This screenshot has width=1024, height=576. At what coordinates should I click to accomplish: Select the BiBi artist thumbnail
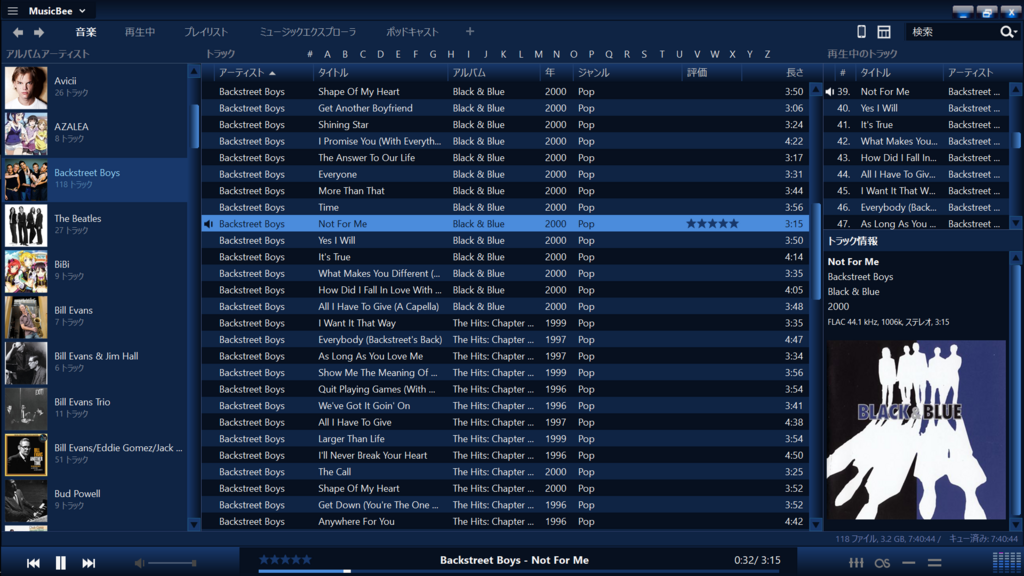click(x=26, y=271)
